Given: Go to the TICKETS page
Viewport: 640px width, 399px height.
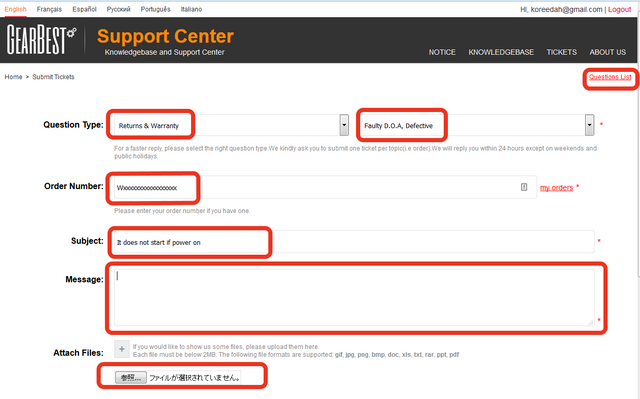Looking at the screenshot, I should [x=562, y=52].
